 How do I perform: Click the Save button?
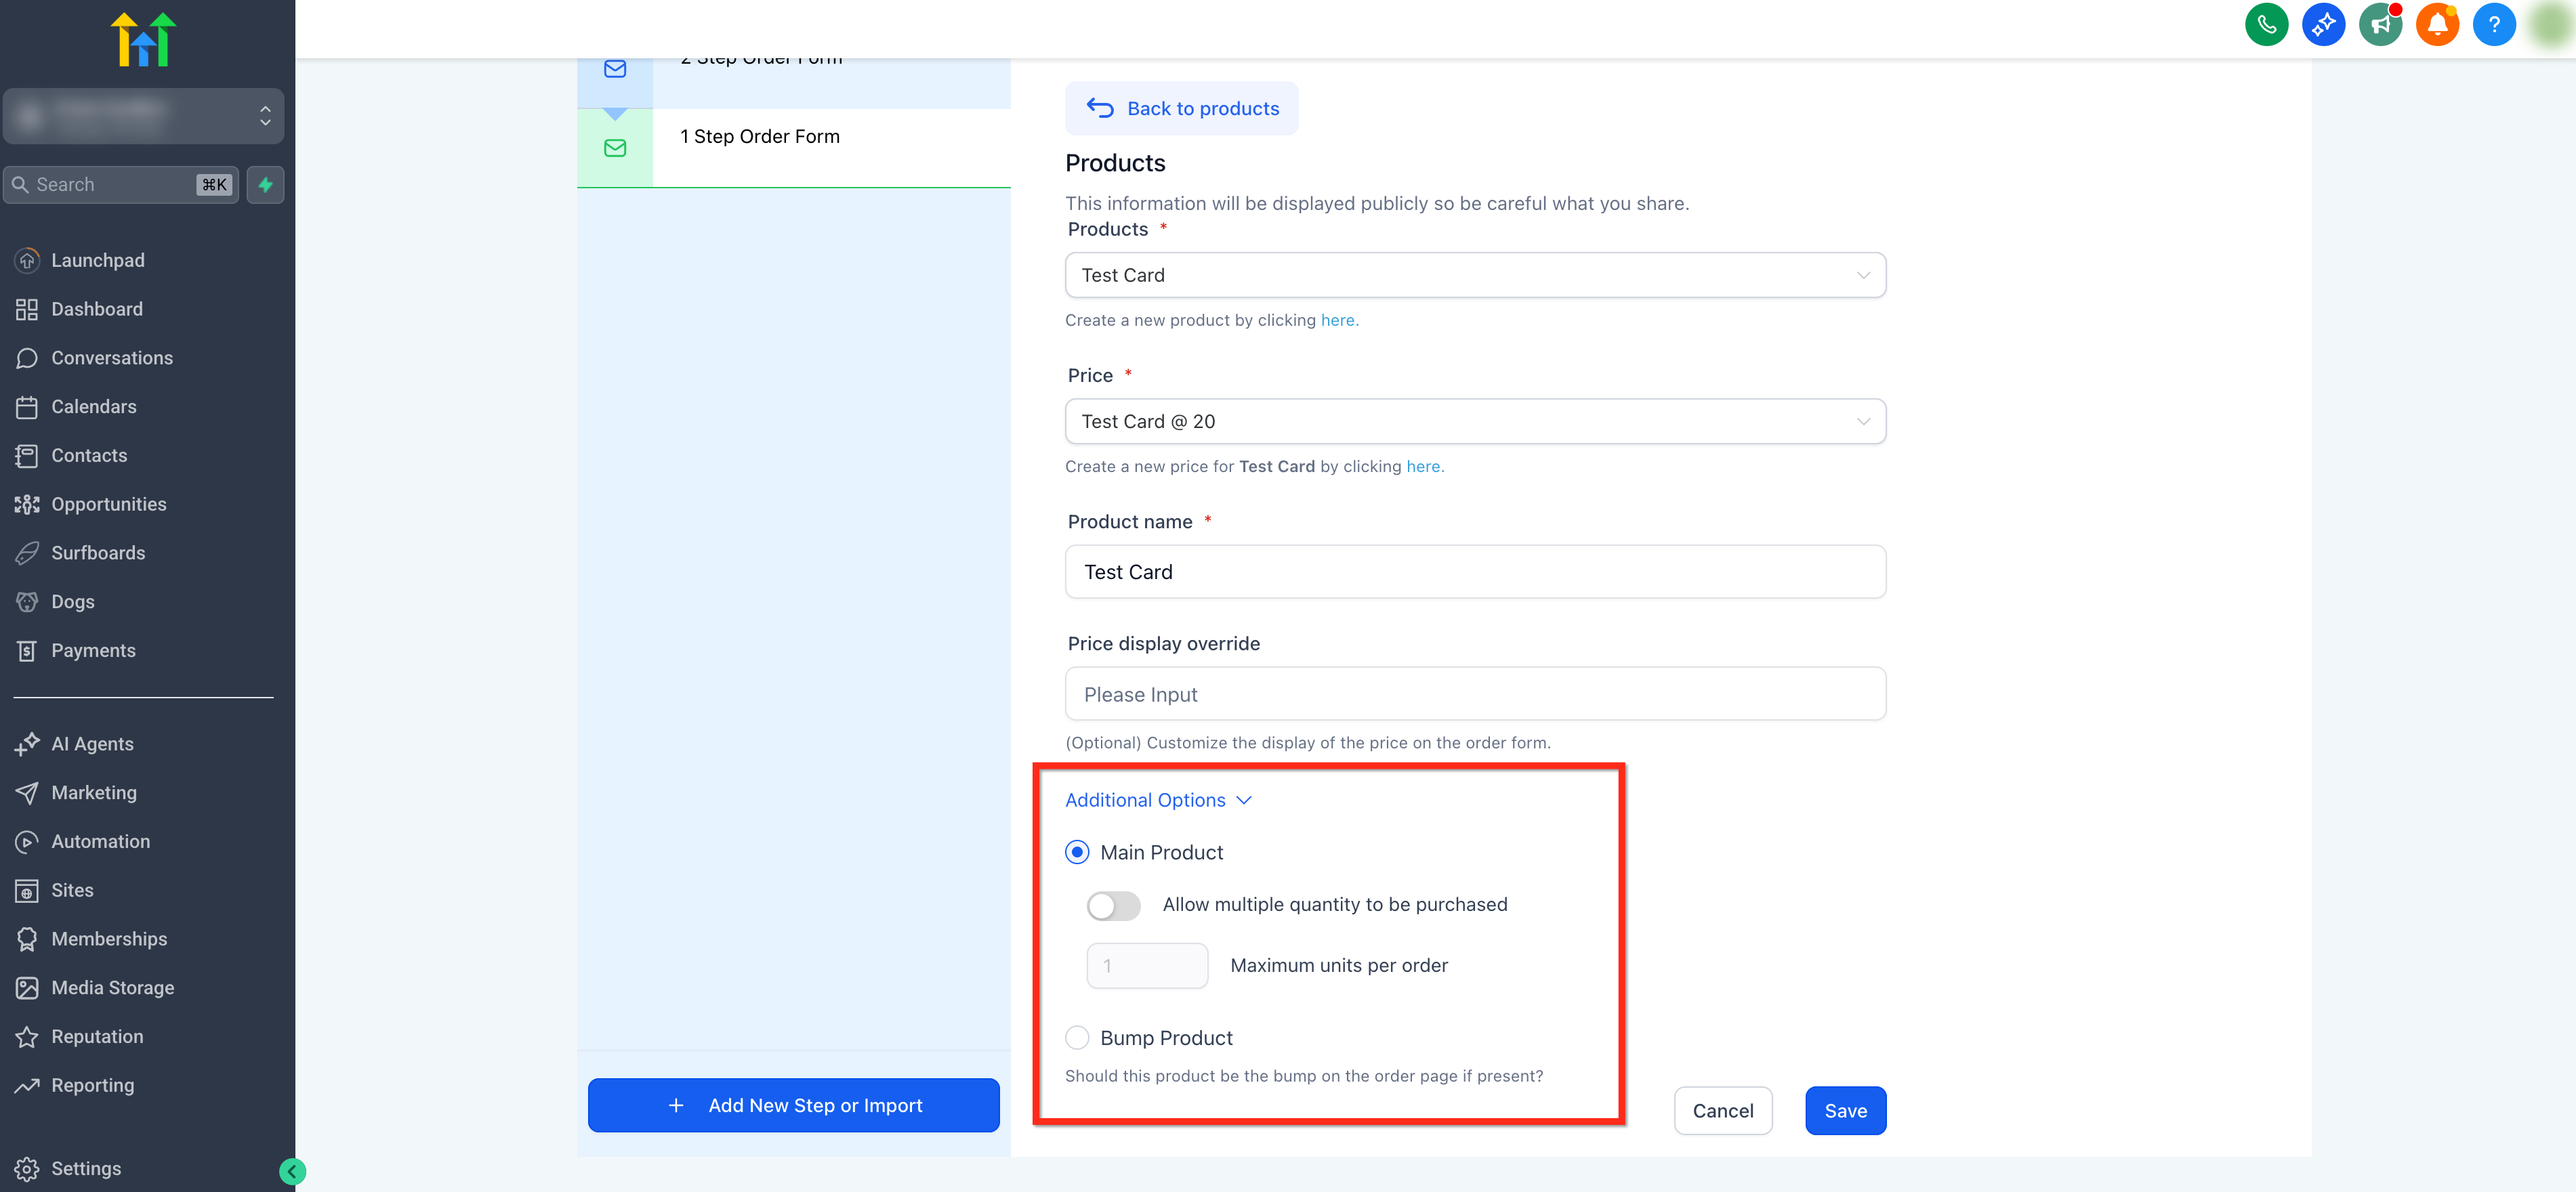(1845, 1110)
